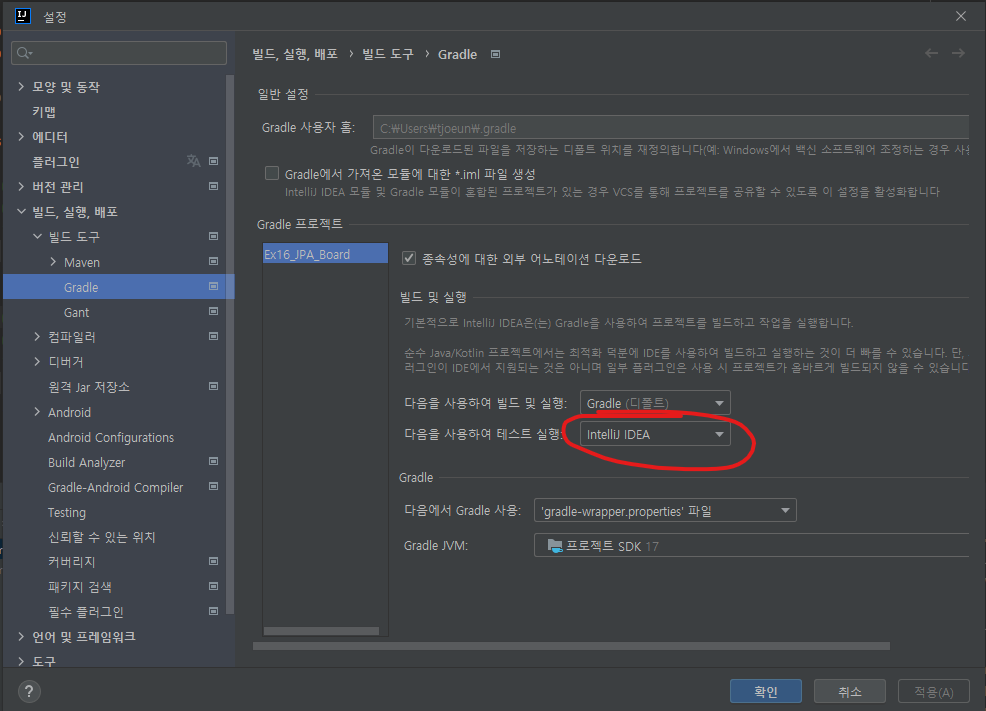Open the Gradle JVM 프로젝트 SDK combo box
986x711 pixels.
point(751,545)
